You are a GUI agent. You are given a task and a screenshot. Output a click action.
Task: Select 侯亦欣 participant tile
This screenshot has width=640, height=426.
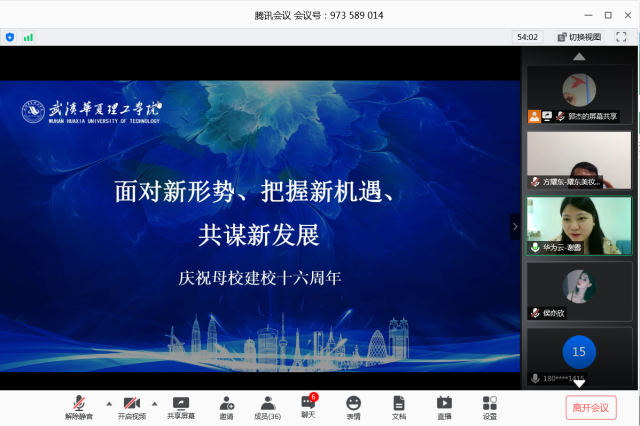(579, 291)
